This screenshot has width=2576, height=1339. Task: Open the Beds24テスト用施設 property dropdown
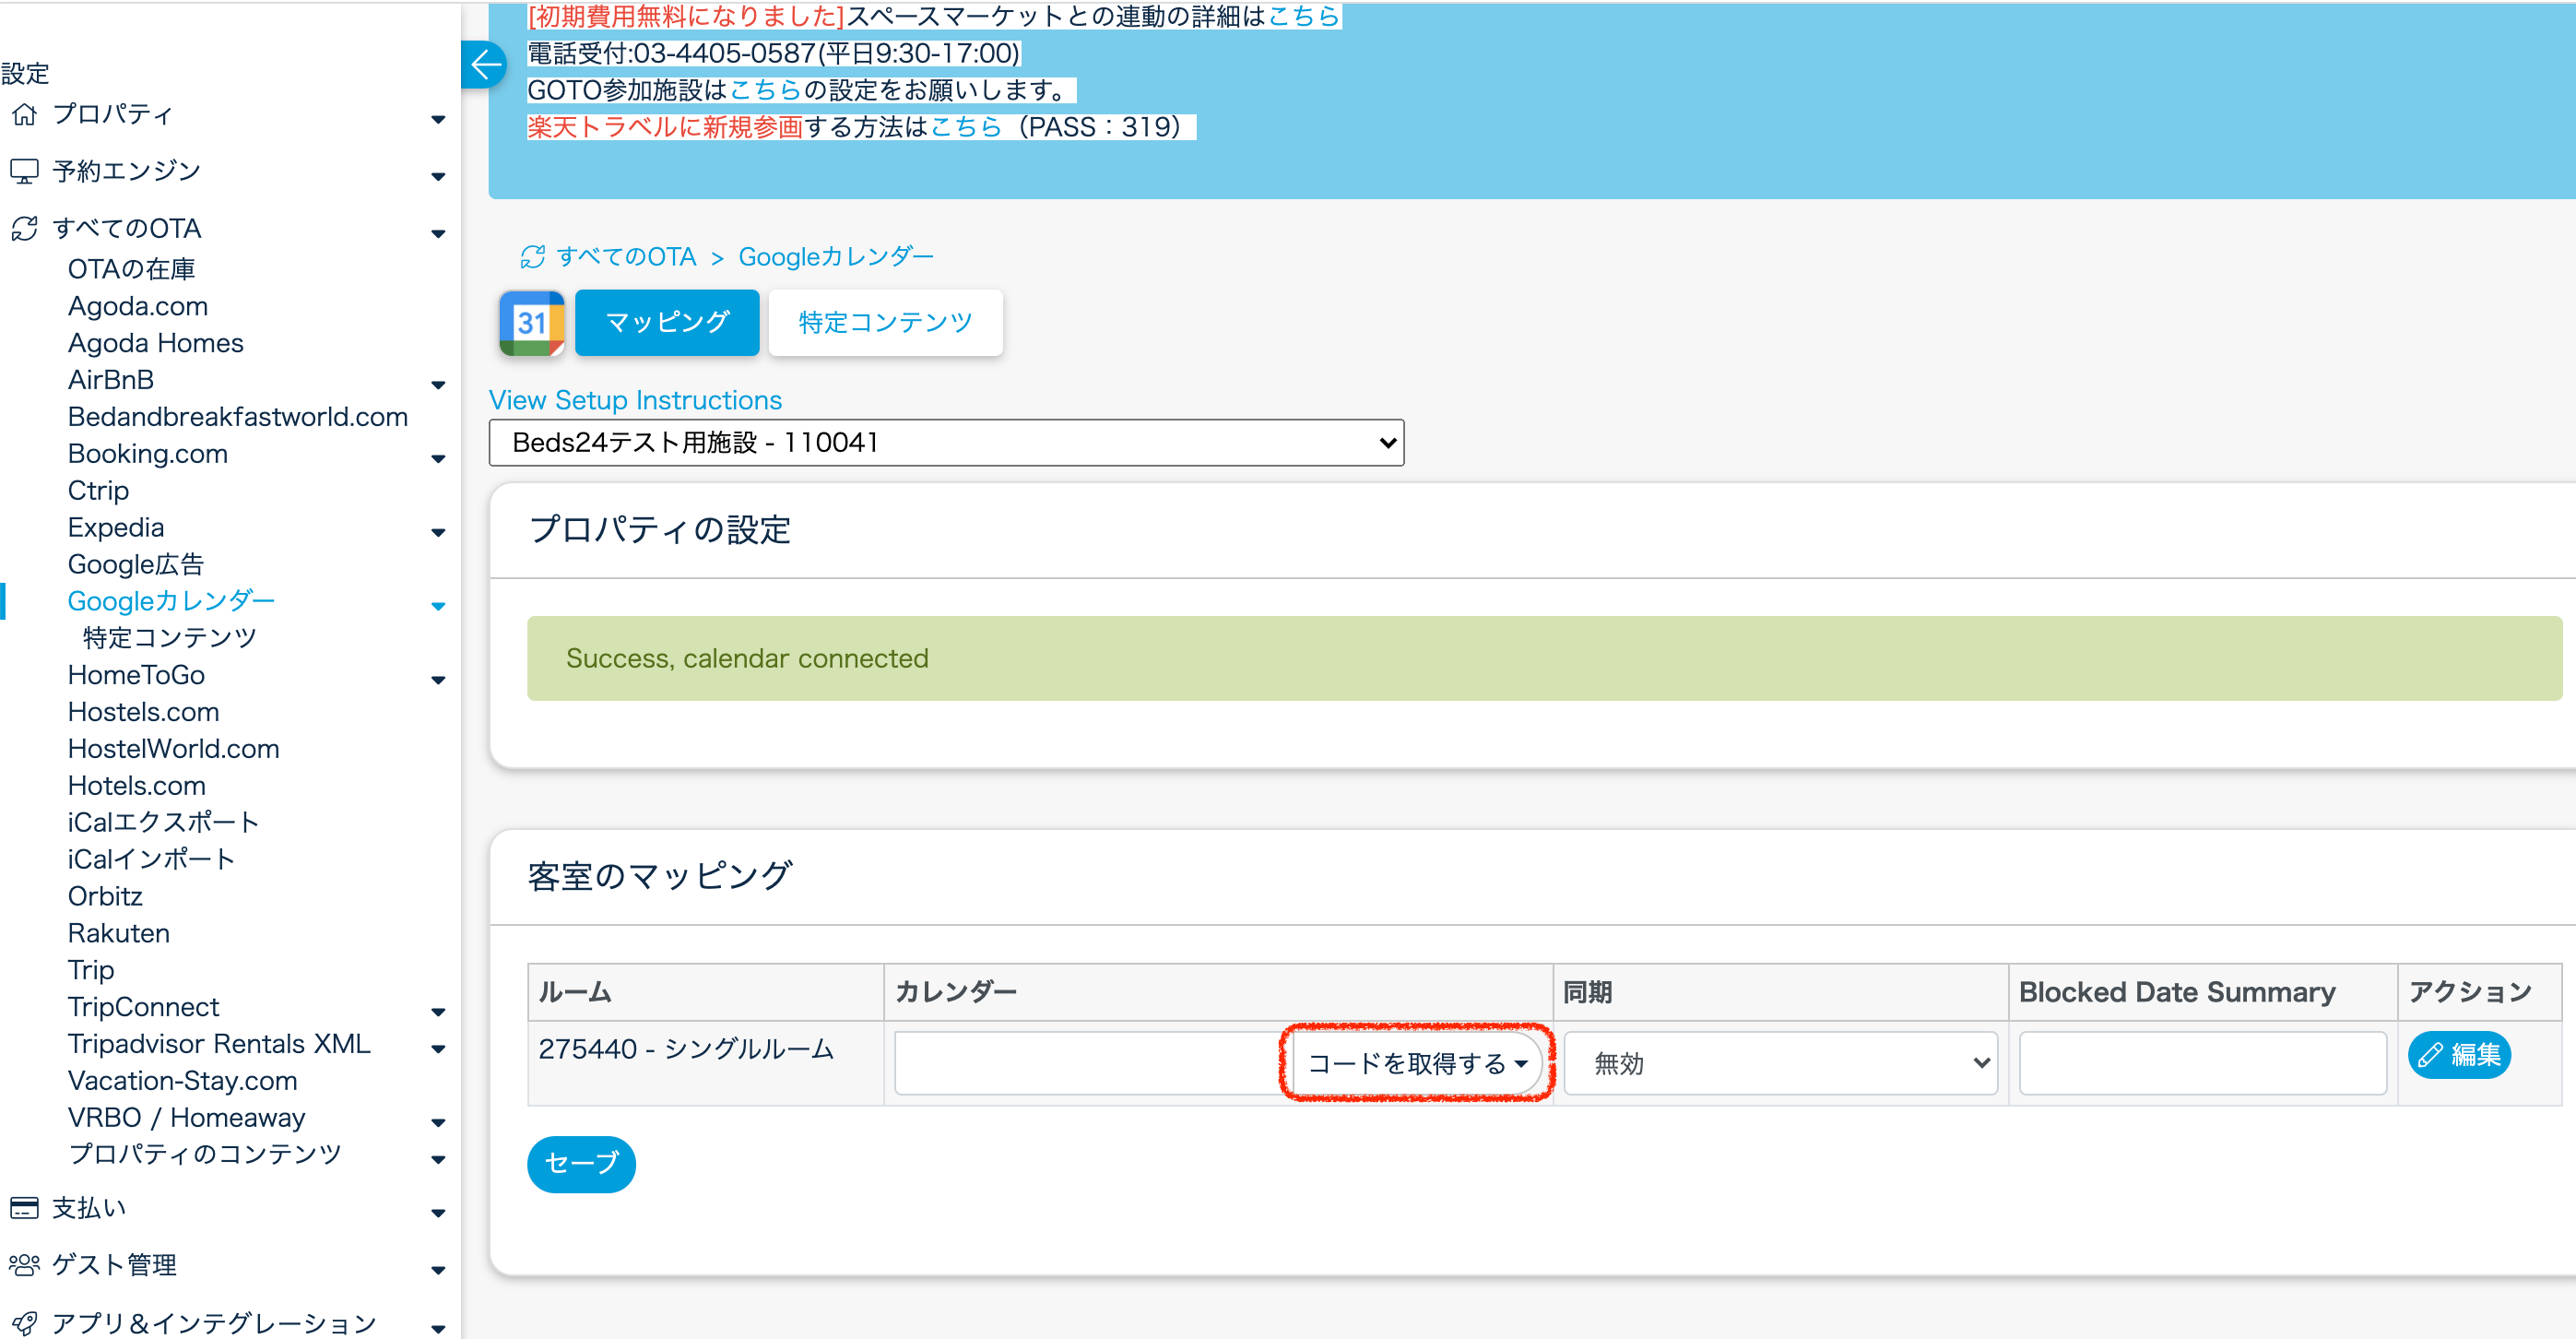(x=945, y=443)
